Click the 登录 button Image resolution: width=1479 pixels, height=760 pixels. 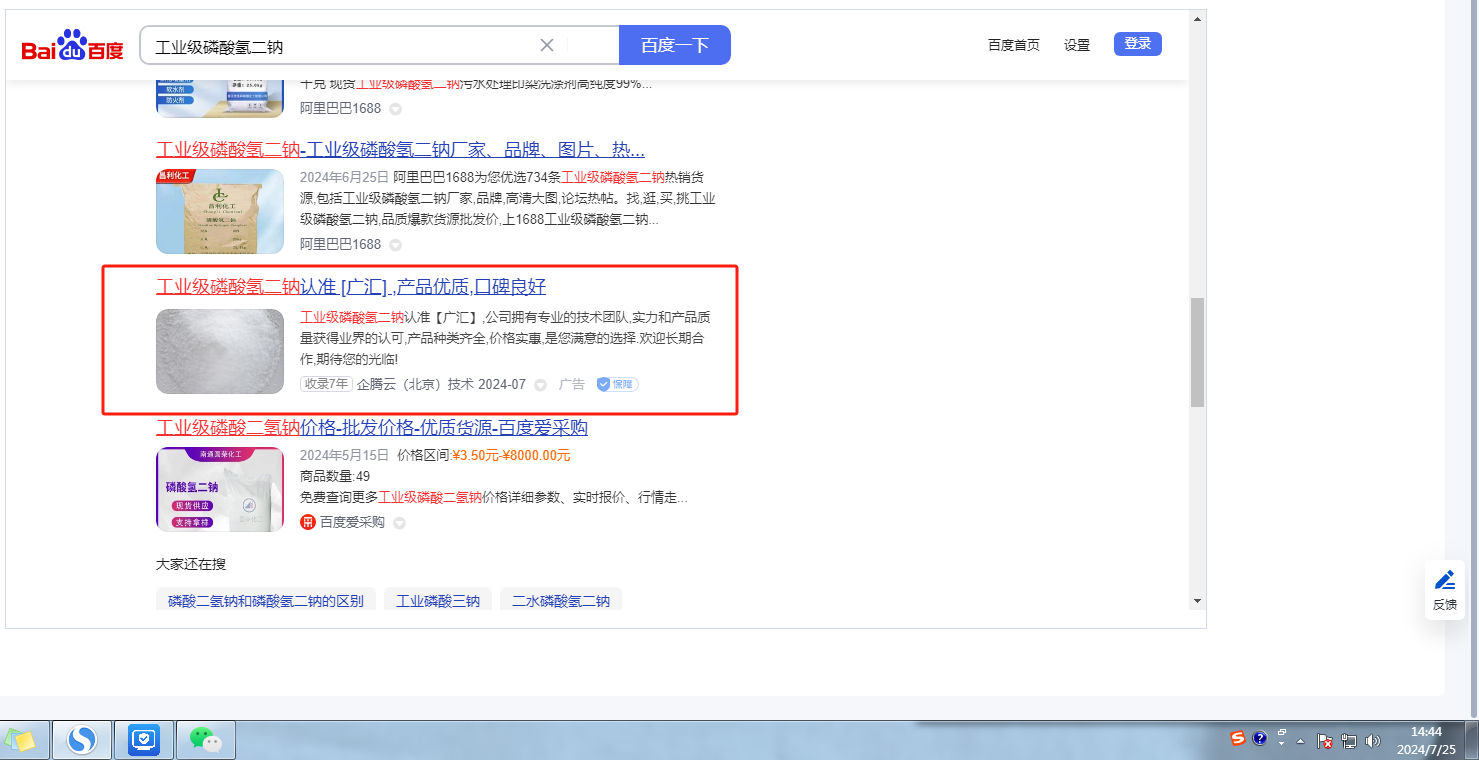click(1138, 44)
